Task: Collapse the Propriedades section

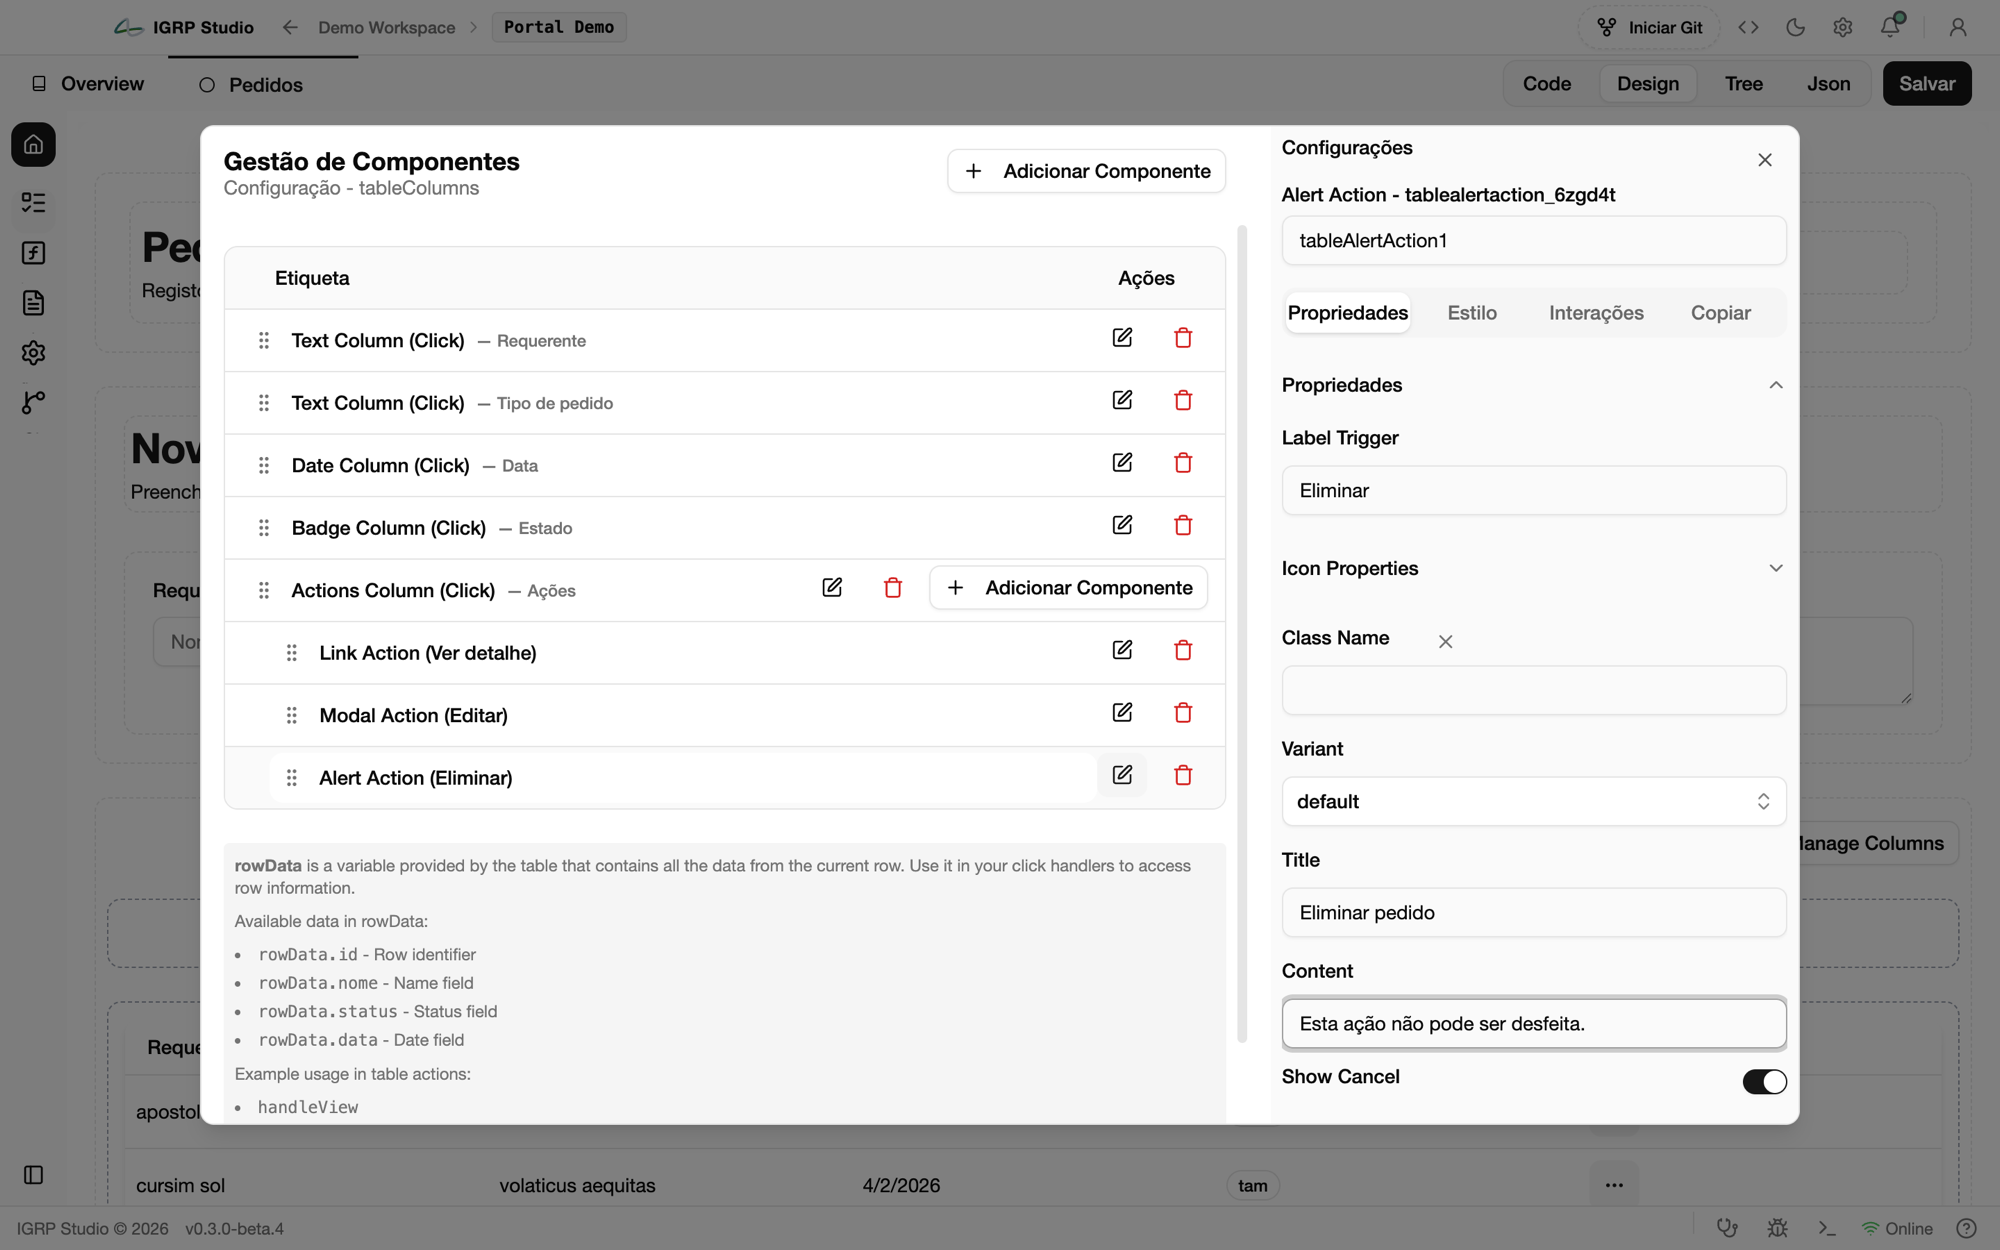Action: [x=1776, y=386]
